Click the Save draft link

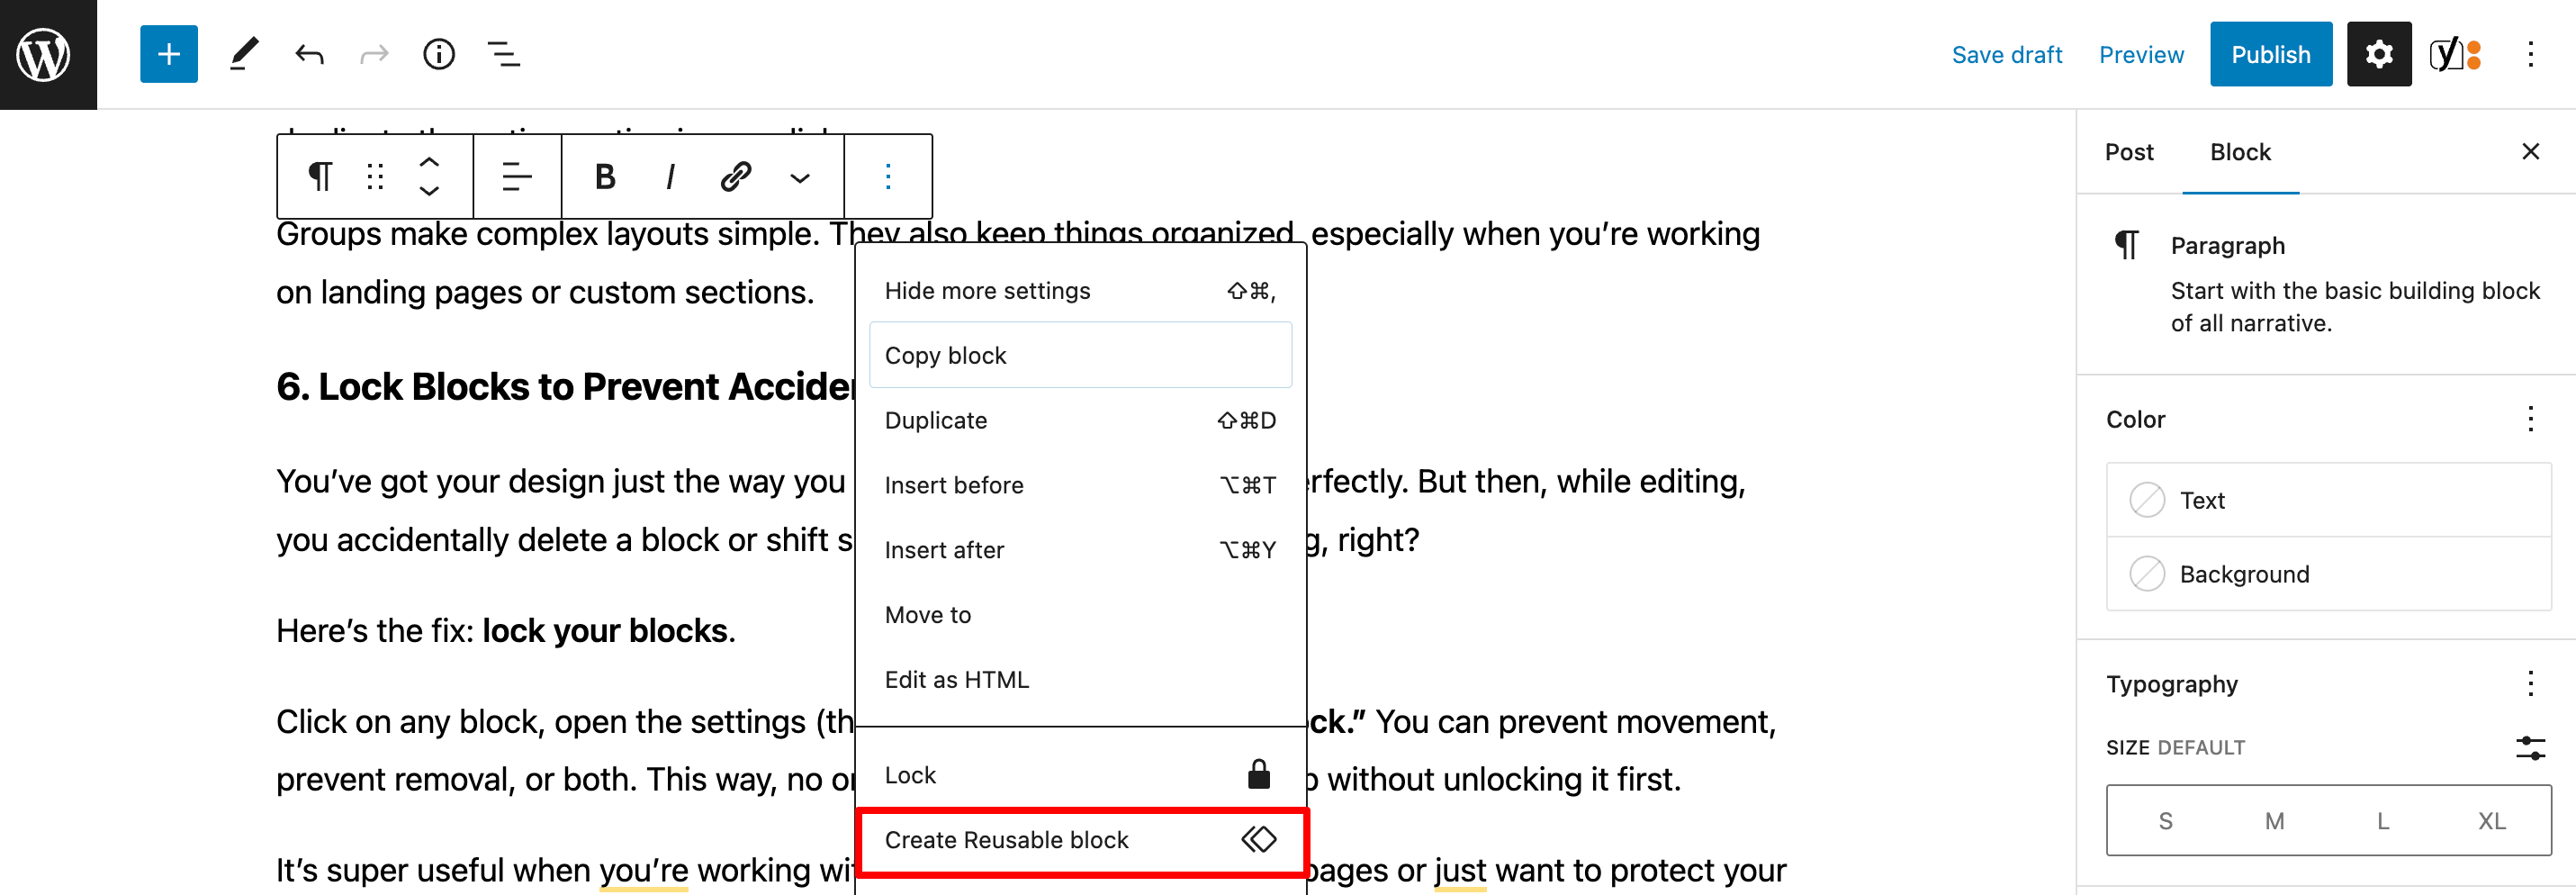2006,54
